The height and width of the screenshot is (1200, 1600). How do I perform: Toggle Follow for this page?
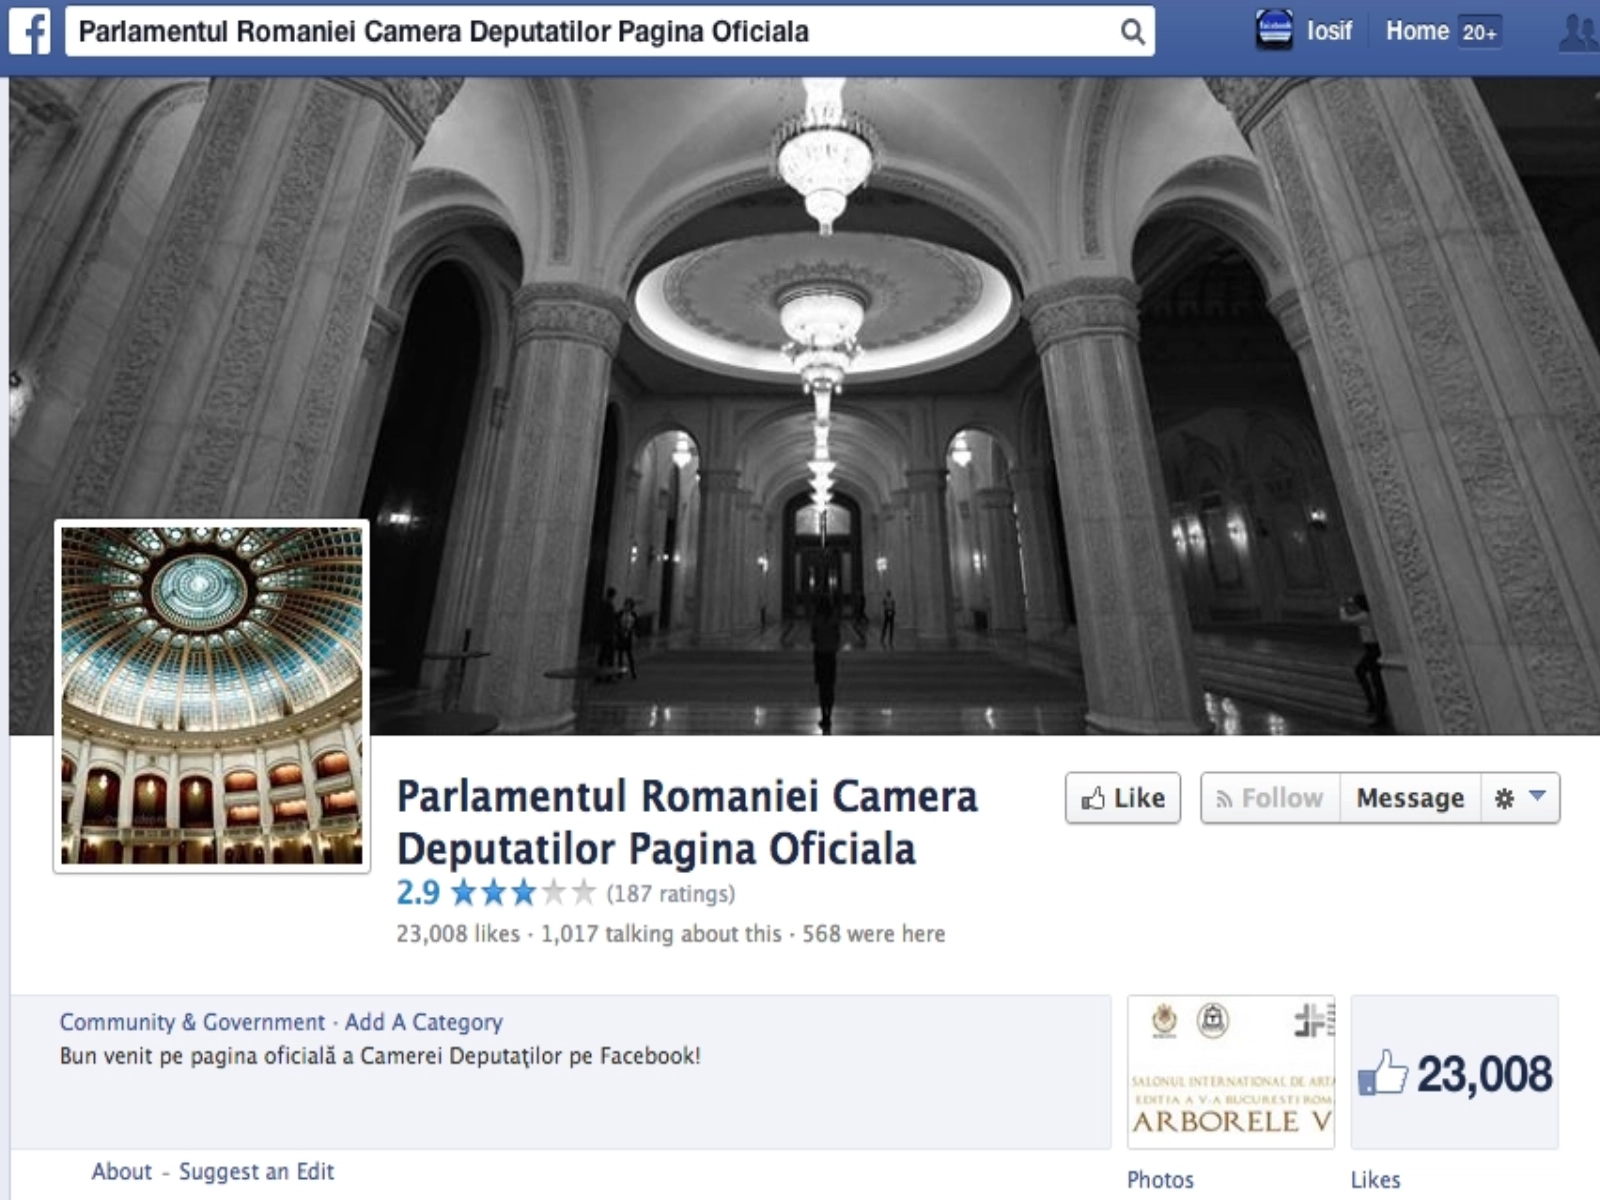coord(1270,798)
